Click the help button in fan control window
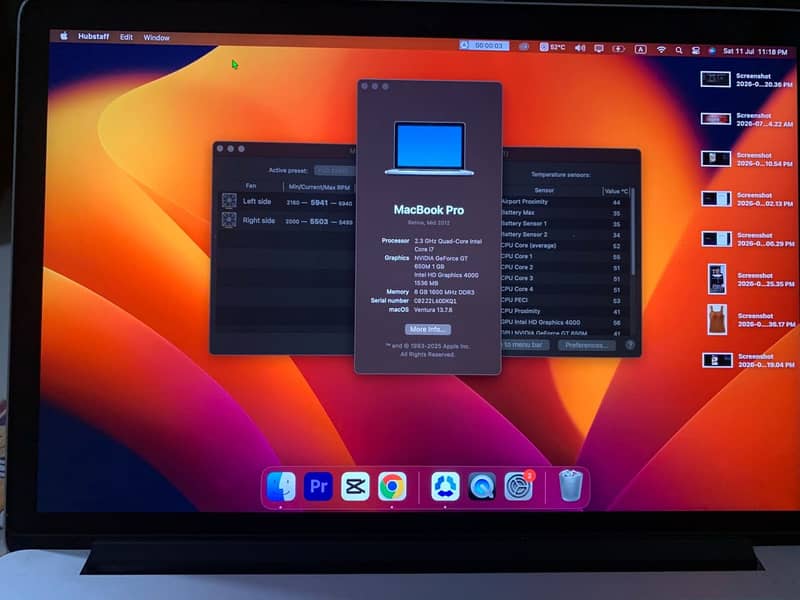The height and width of the screenshot is (600, 800). pos(630,345)
